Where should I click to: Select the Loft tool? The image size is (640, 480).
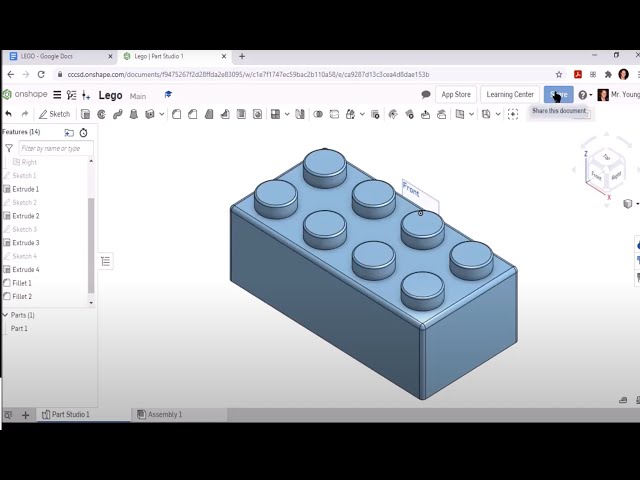tap(133, 114)
